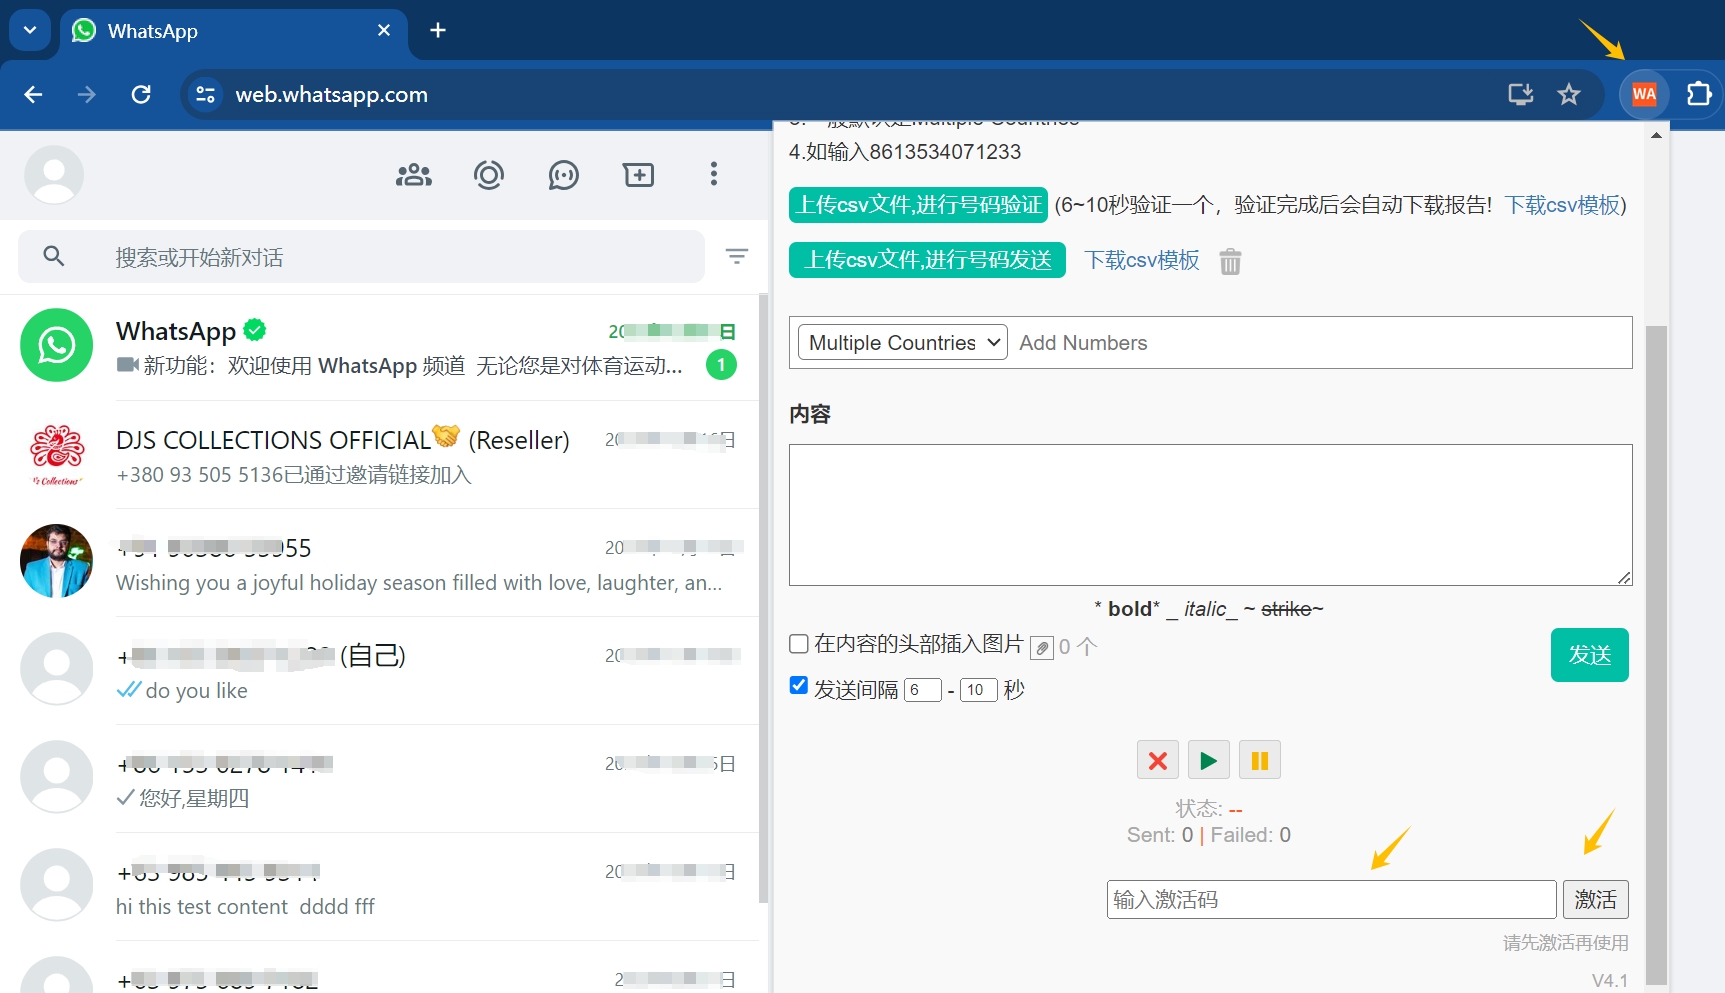Click the minimum interval field showing 6
1725x993 pixels.
[x=922, y=690]
